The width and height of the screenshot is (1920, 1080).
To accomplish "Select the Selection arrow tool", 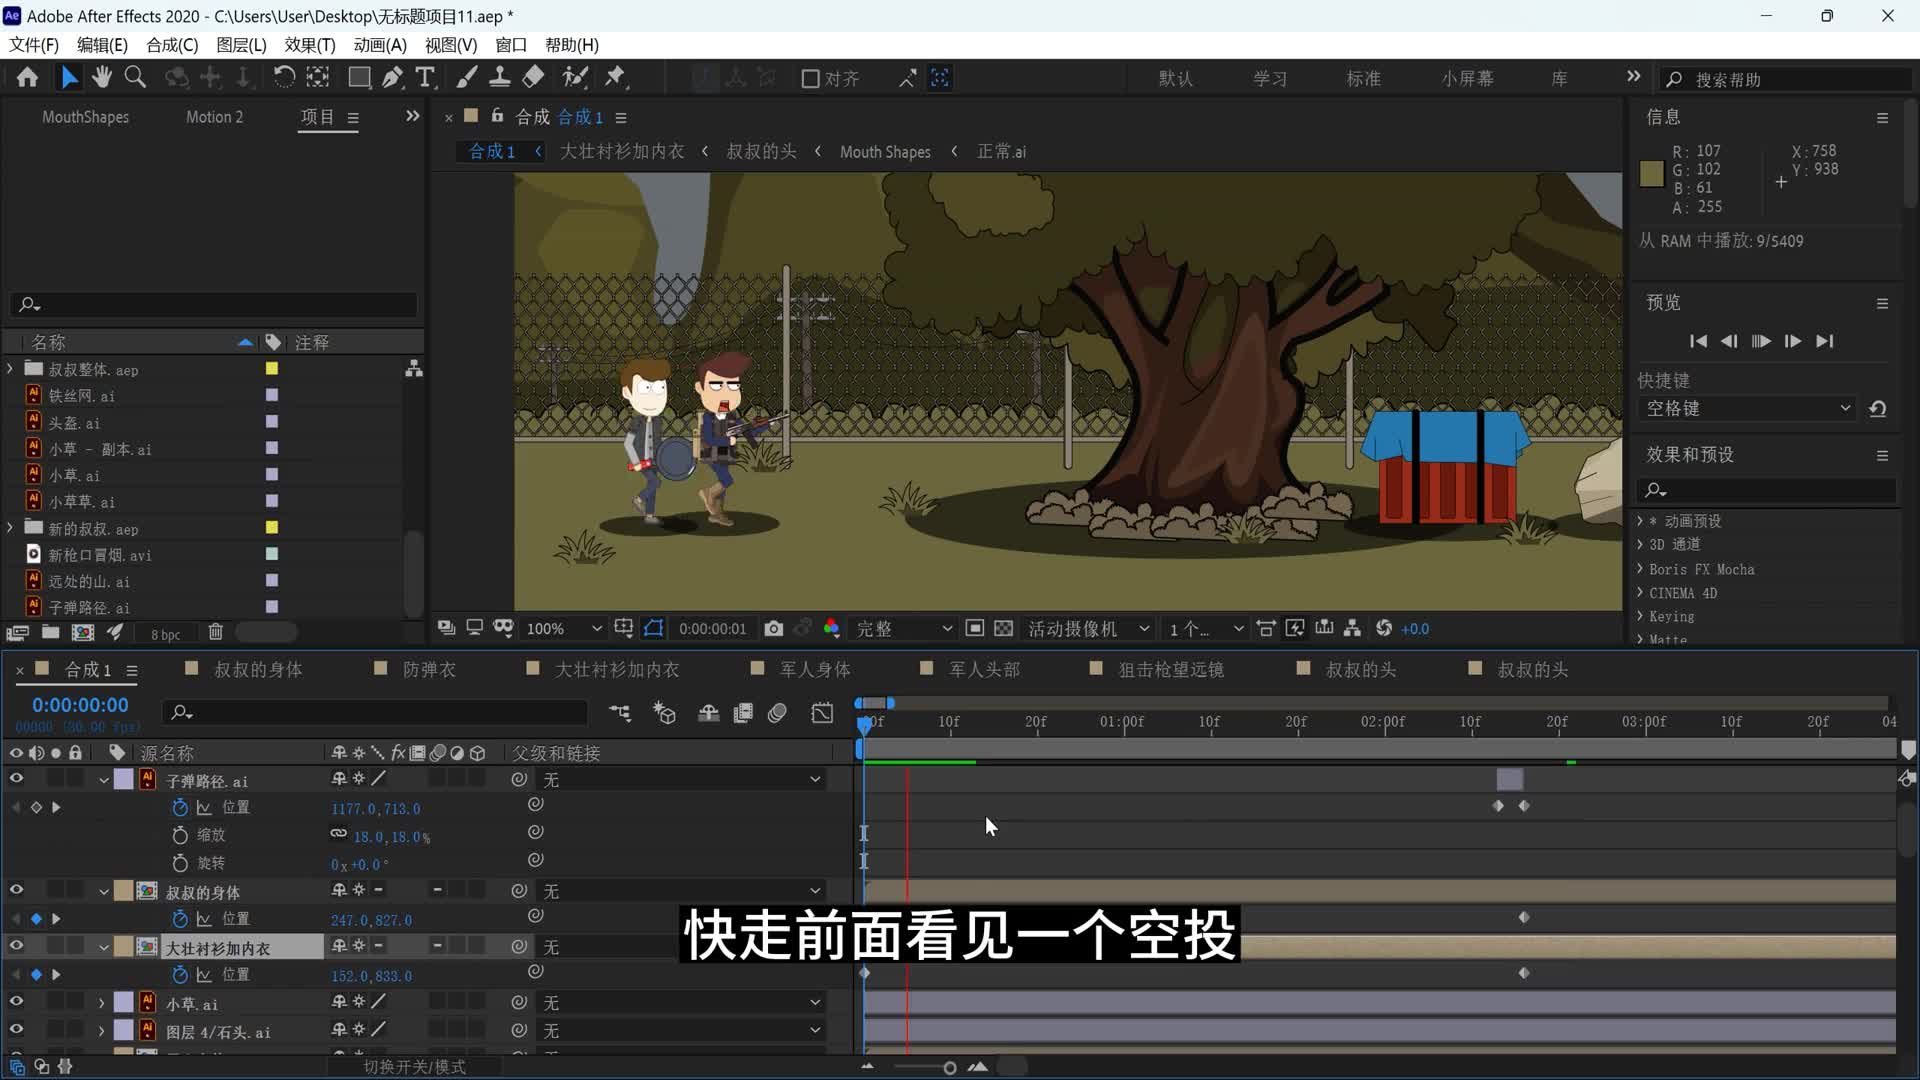I will 68,78.
